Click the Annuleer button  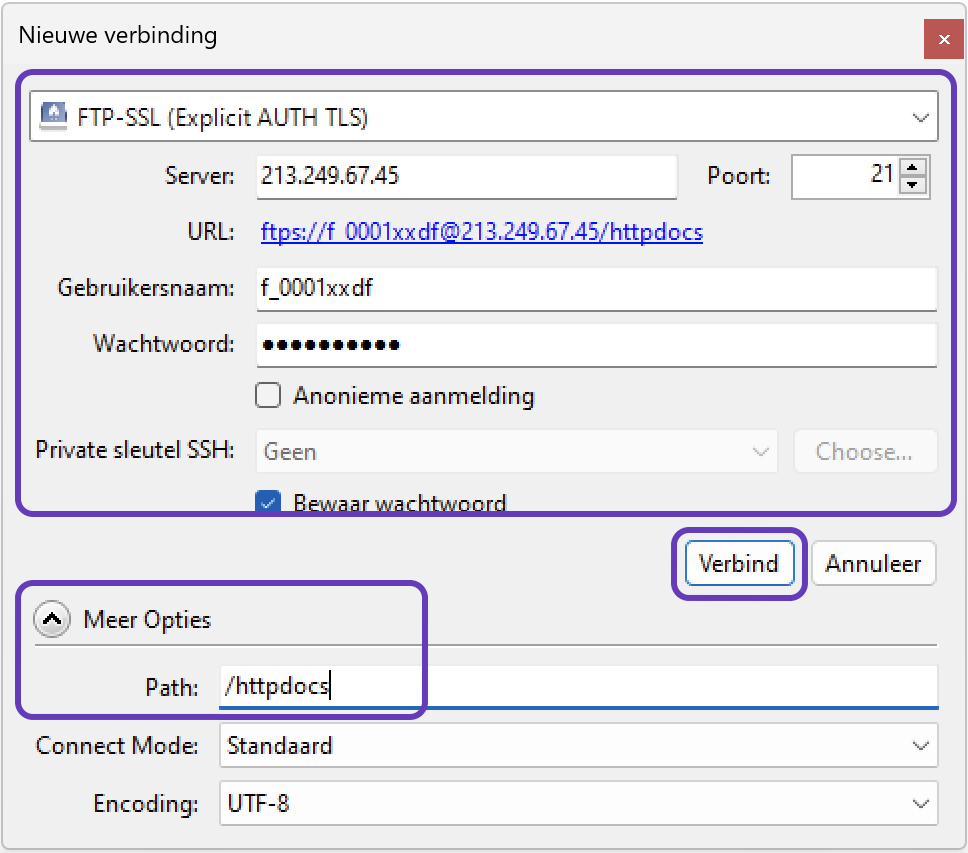tap(873, 563)
